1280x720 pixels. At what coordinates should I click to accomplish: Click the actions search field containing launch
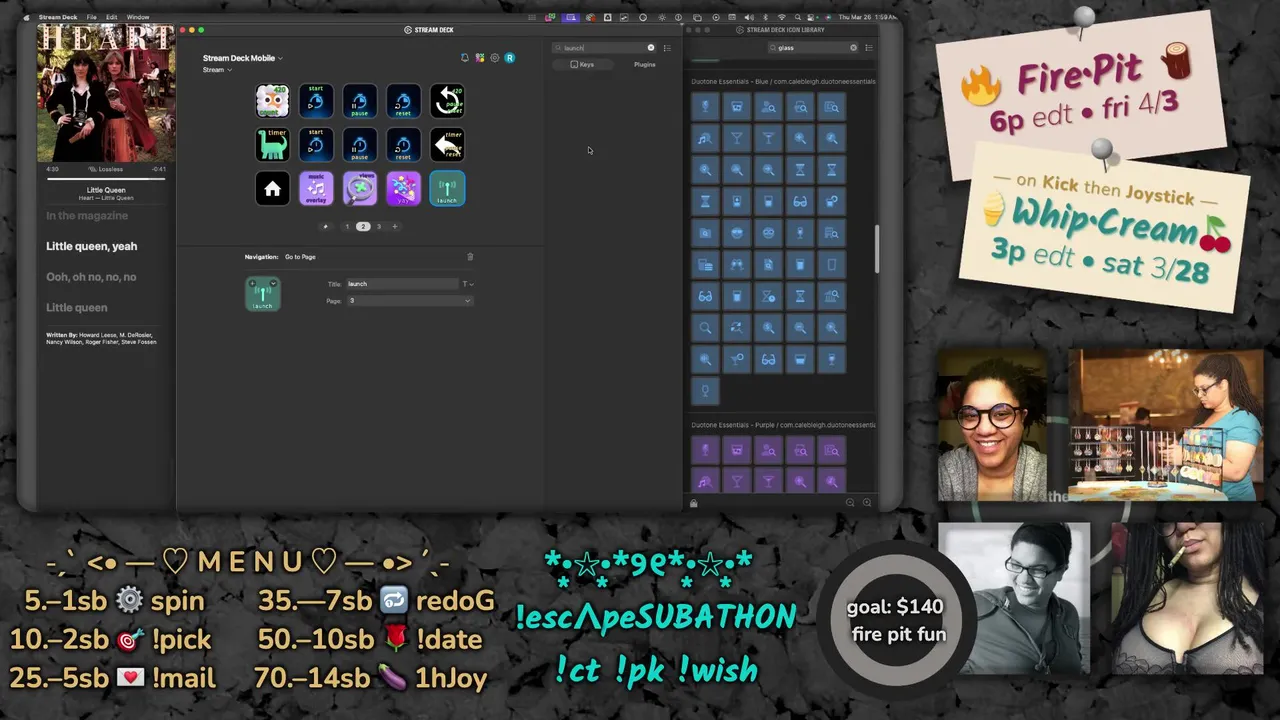[603, 48]
